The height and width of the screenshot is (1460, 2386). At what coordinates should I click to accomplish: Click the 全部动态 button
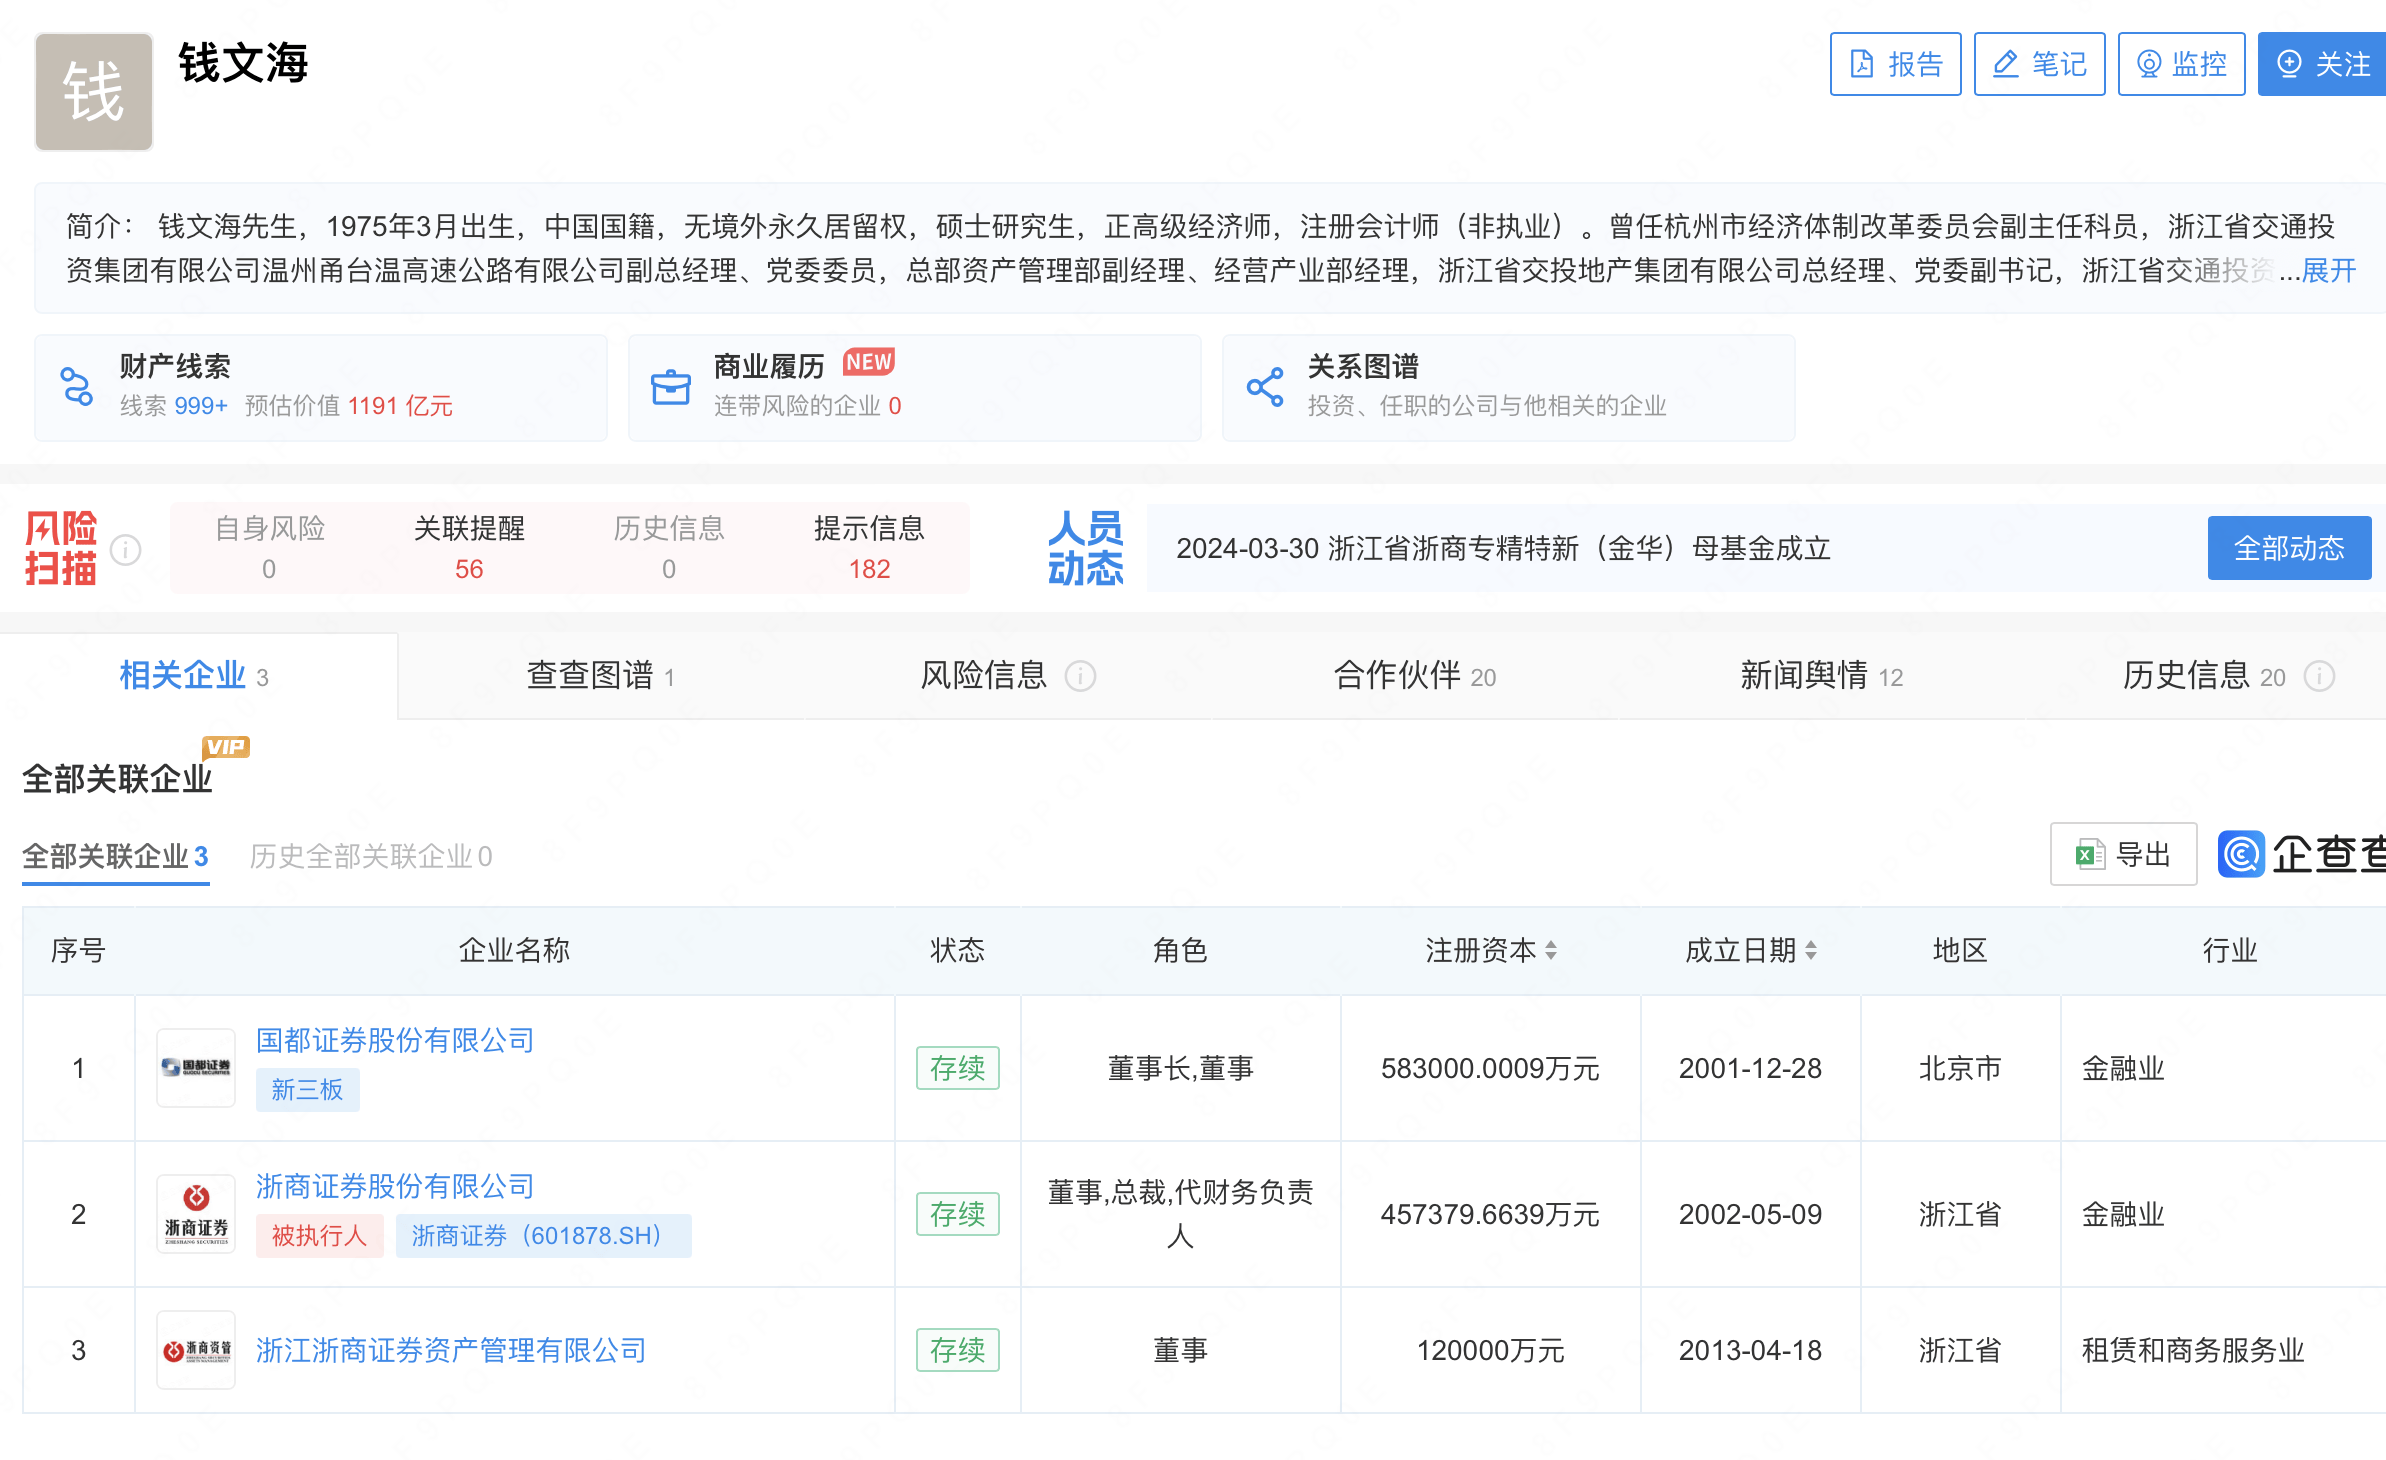[2289, 547]
